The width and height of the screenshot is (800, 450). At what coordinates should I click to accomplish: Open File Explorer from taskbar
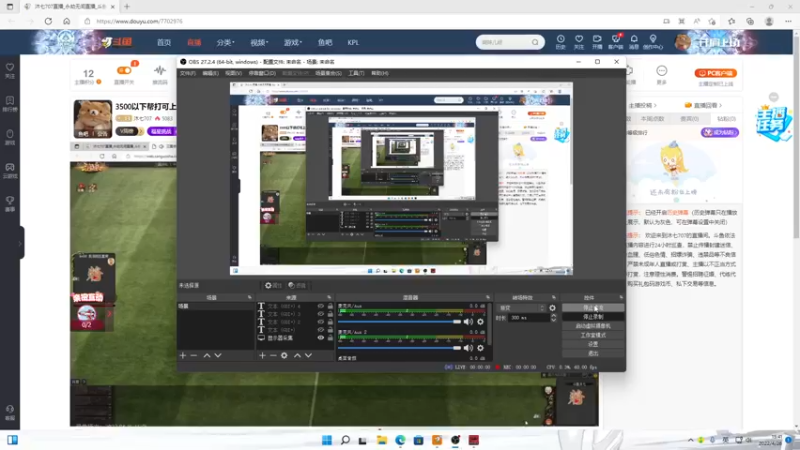(382, 440)
